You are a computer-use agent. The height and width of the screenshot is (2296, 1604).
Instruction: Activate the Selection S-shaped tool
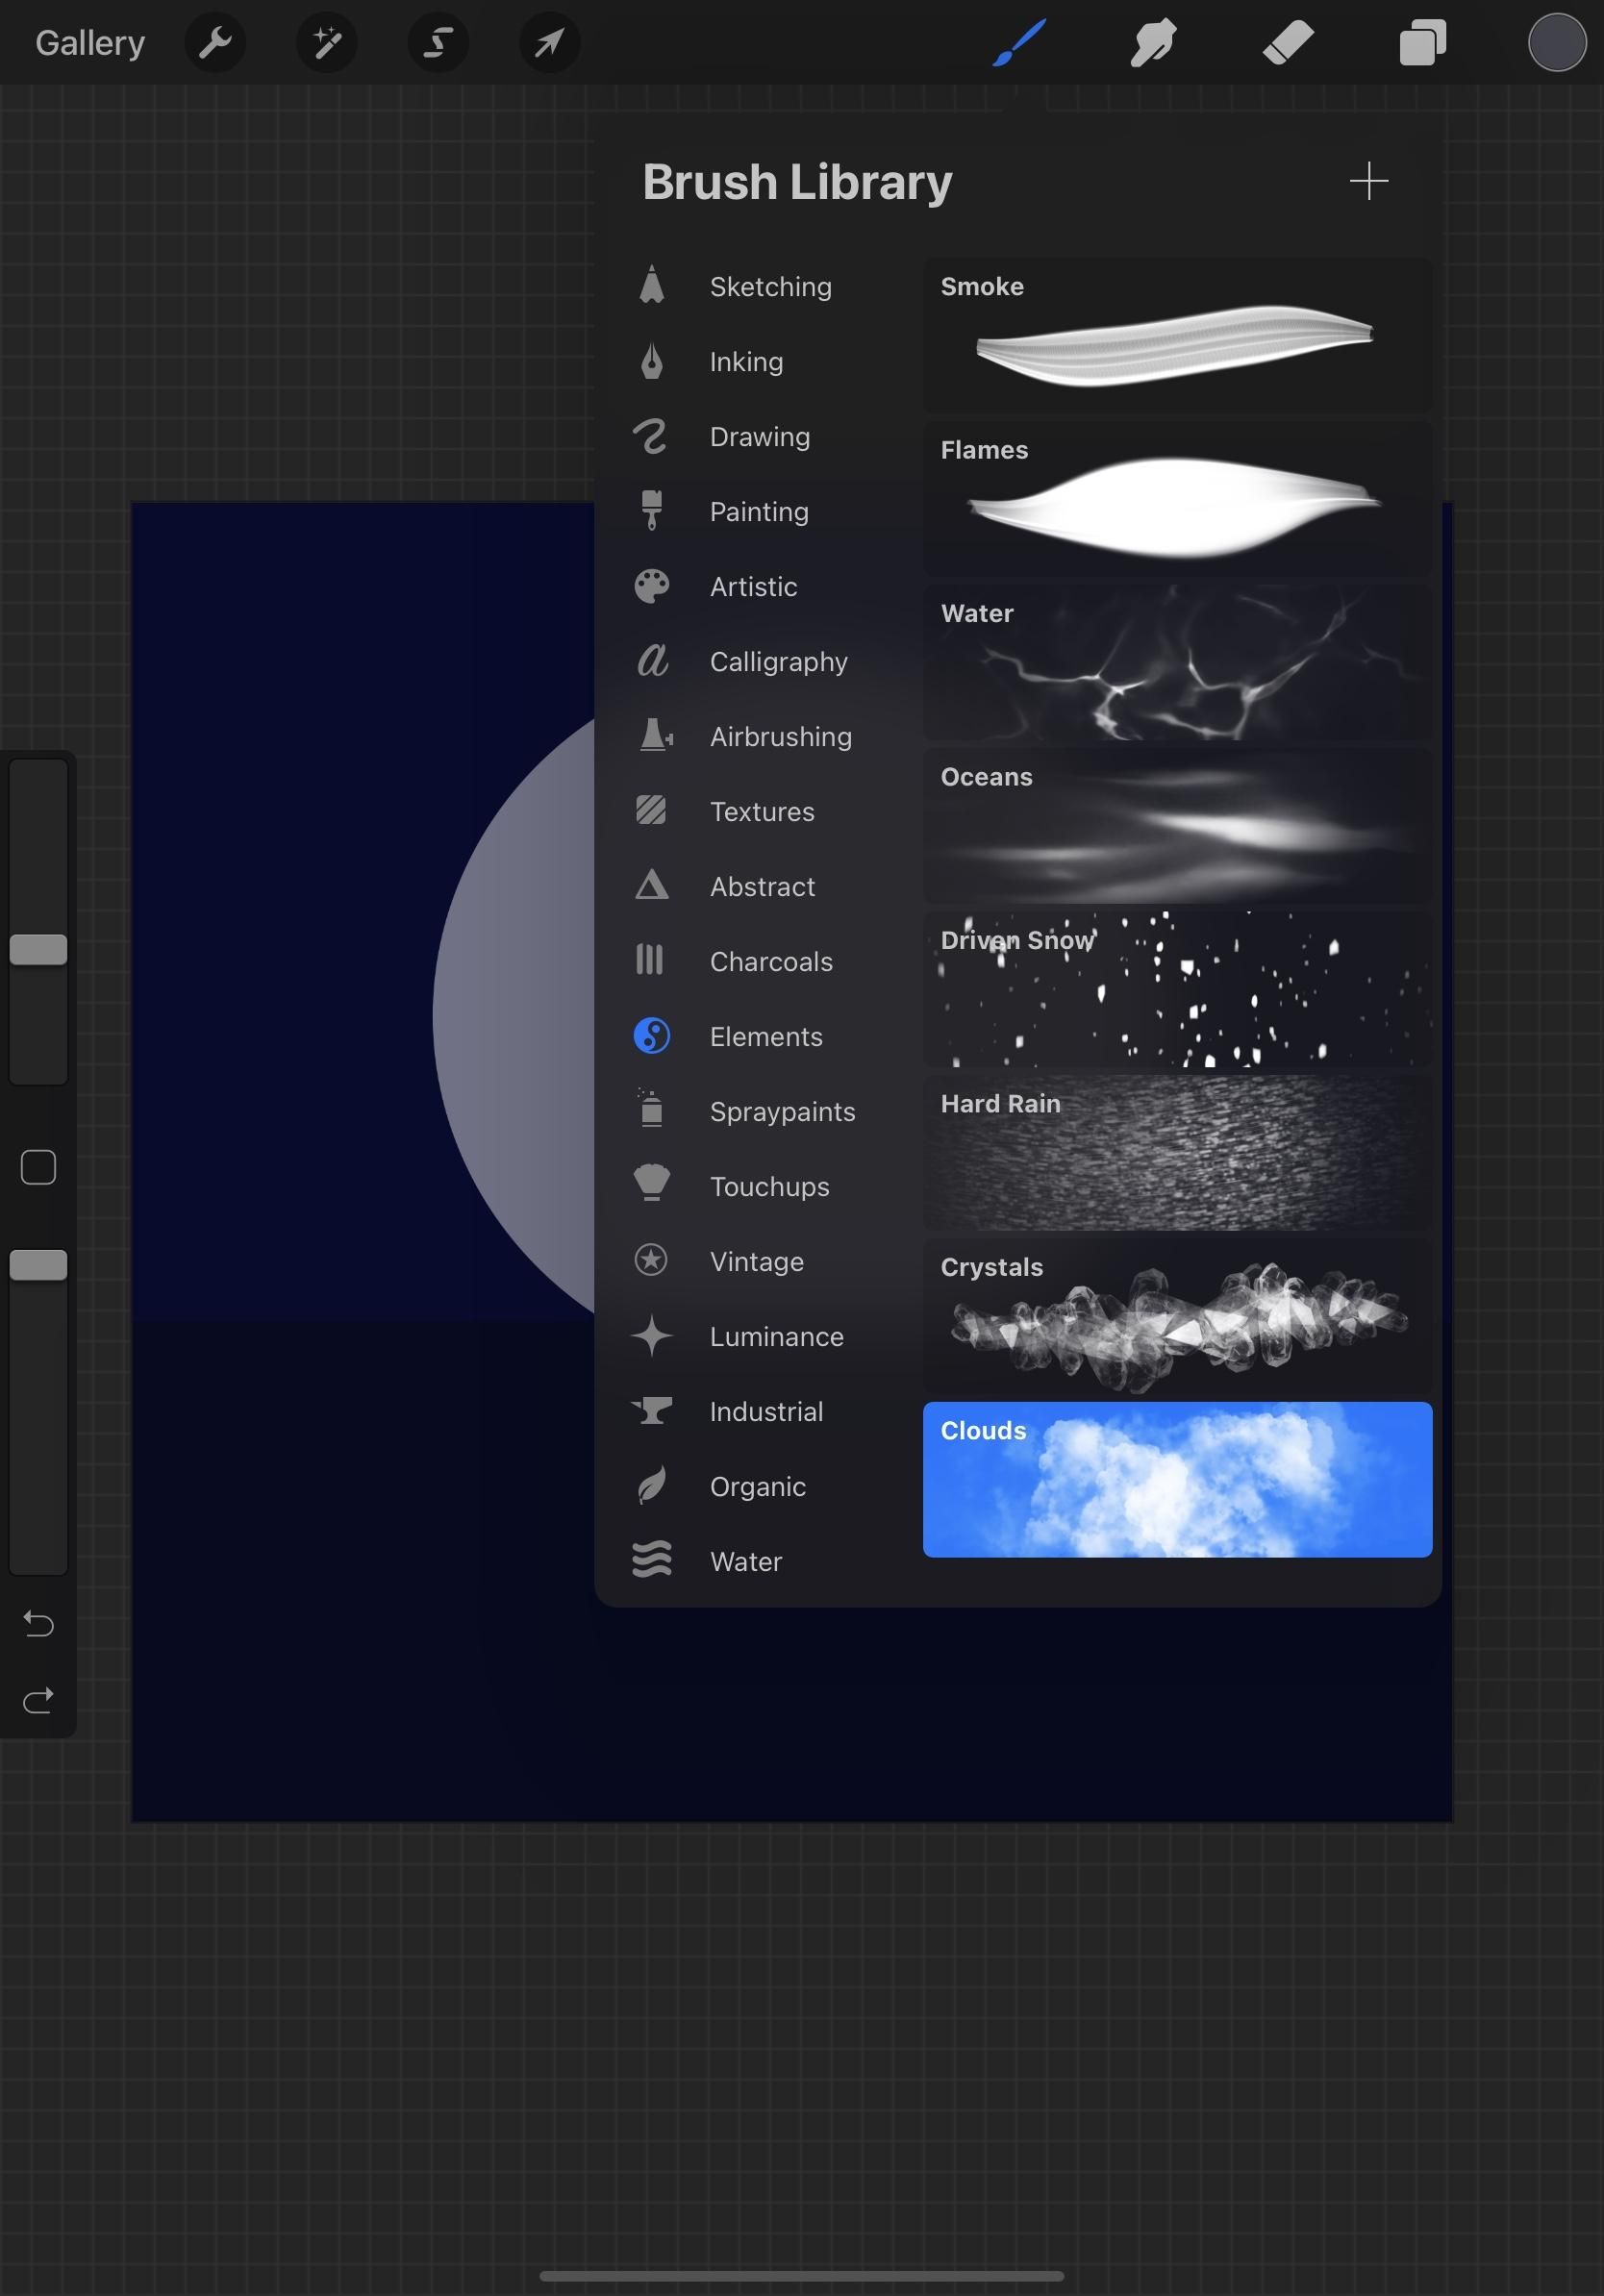tap(438, 43)
